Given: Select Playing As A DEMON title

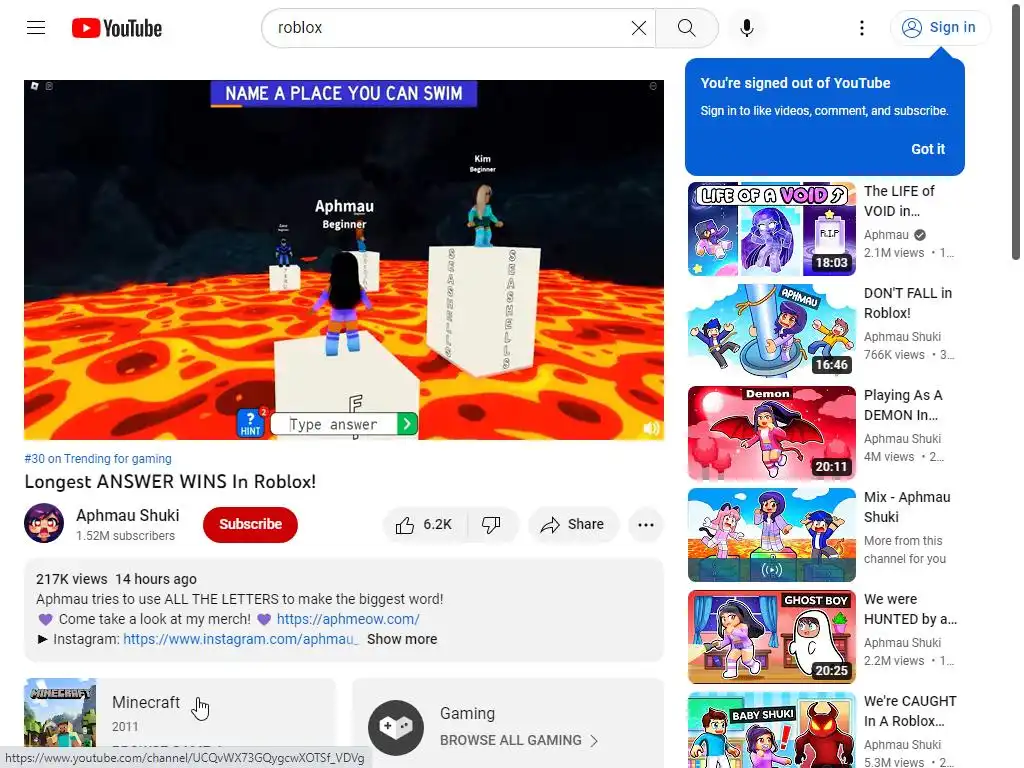Looking at the screenshot, I should 903,405.
